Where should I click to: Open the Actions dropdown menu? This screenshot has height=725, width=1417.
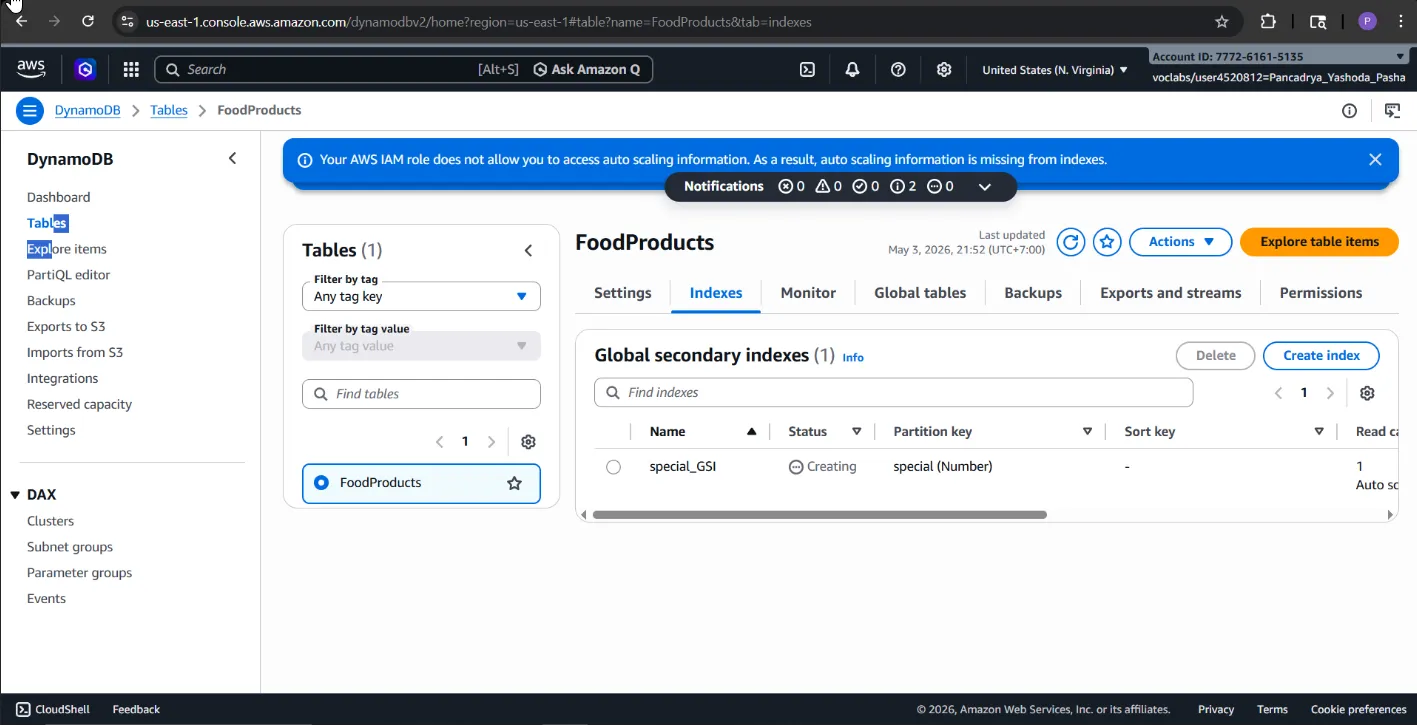pos(1180,241)
